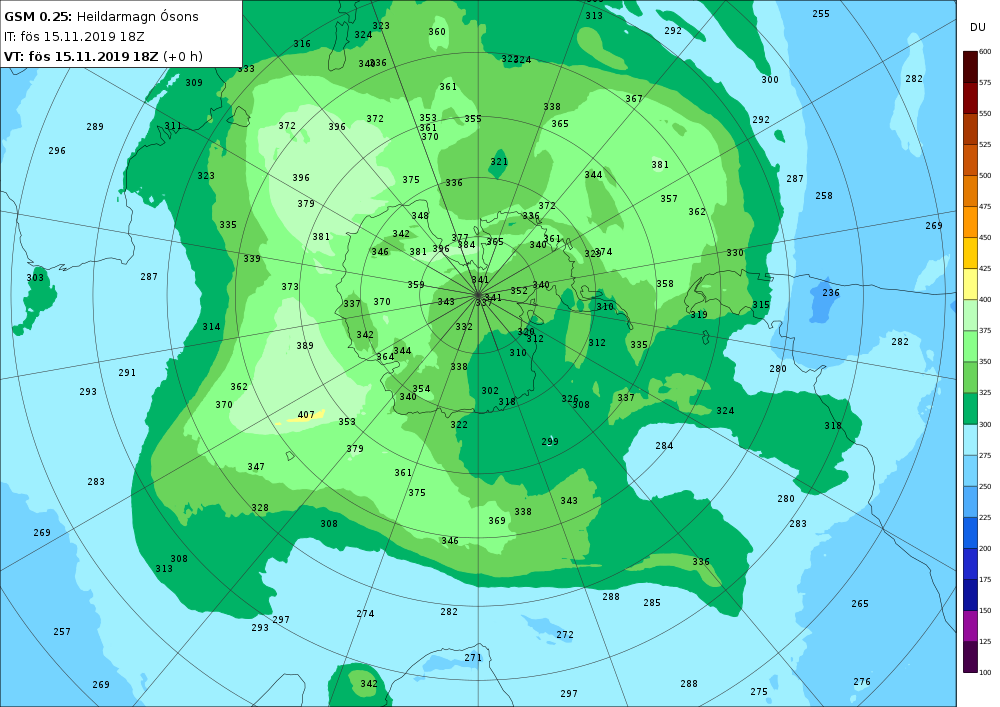Click the '291' ozone value
1000x707 pixels.
coord(127,372)
